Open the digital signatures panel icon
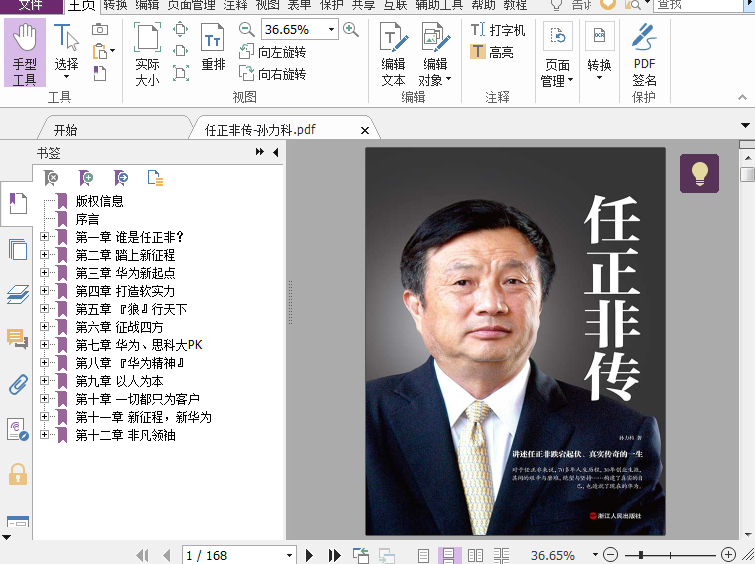755x564 pixels. click(x=18, y=430)
